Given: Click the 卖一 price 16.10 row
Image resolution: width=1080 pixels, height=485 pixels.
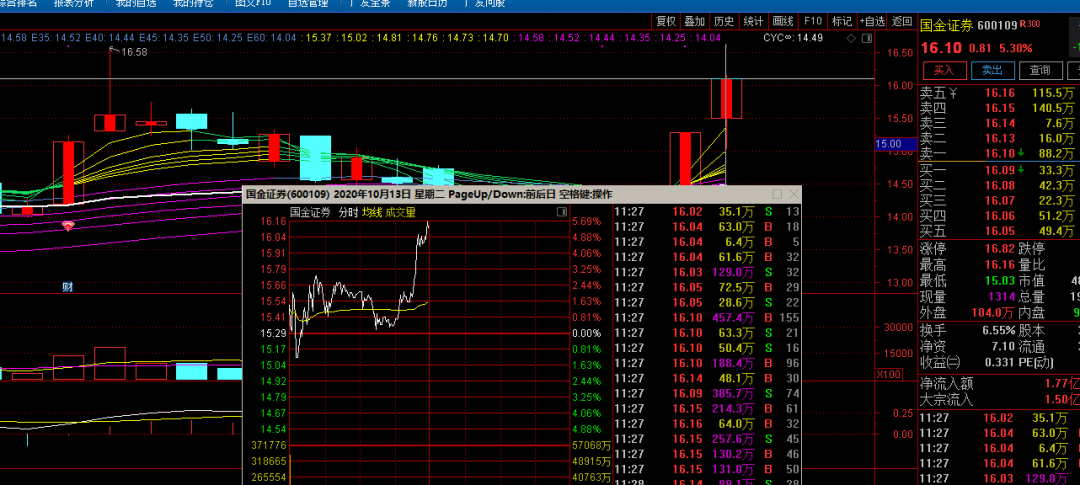Looking at the screenshot, I should tap(999, 154).
